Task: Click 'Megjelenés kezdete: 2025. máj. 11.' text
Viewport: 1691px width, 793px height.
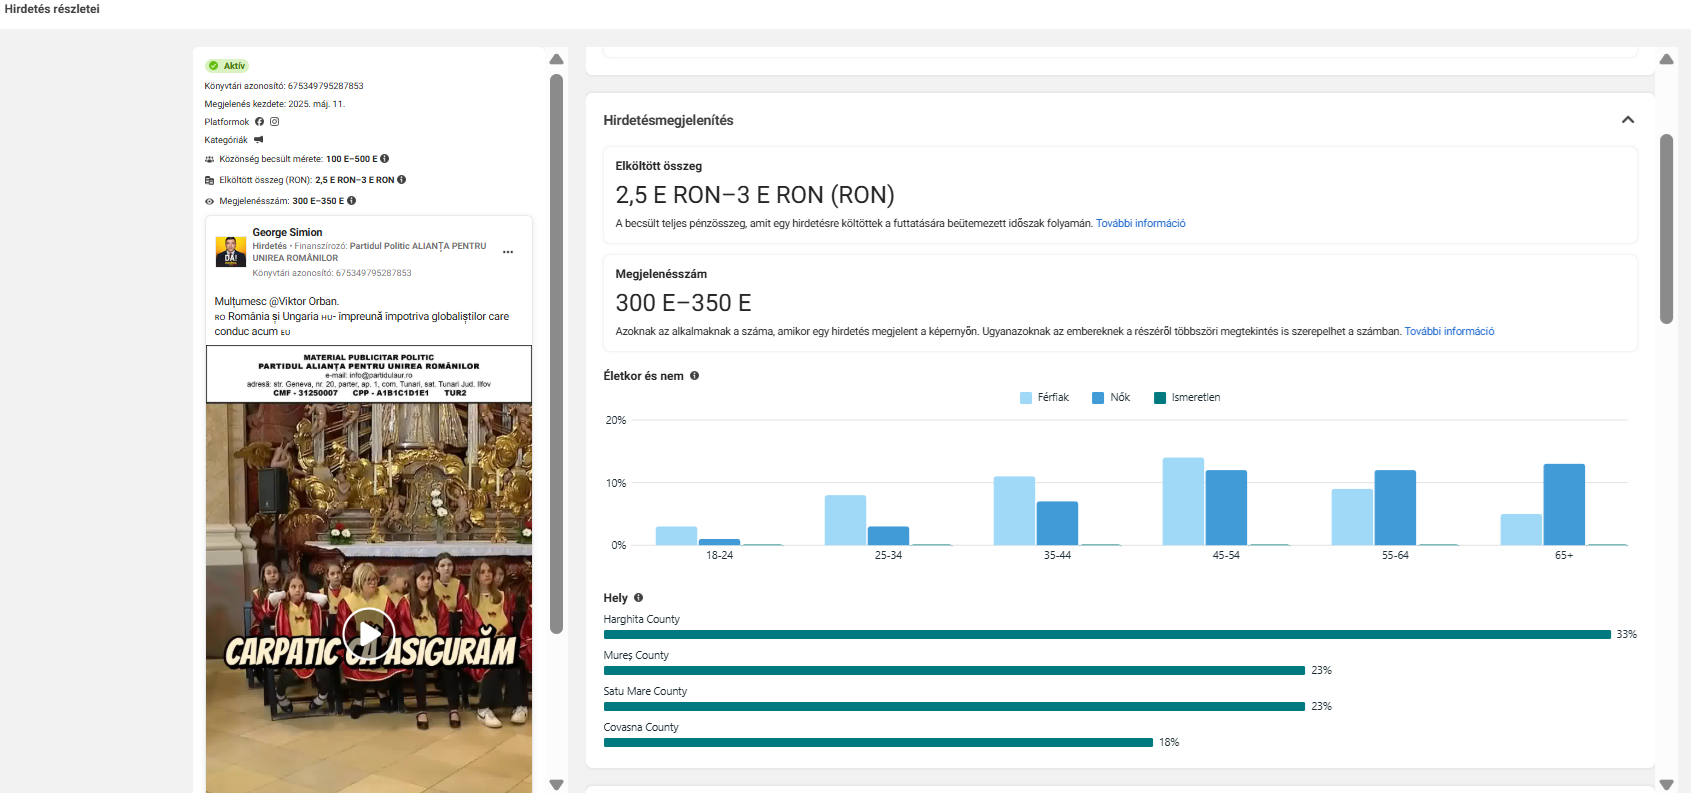Action: click(x=275, y=104)
